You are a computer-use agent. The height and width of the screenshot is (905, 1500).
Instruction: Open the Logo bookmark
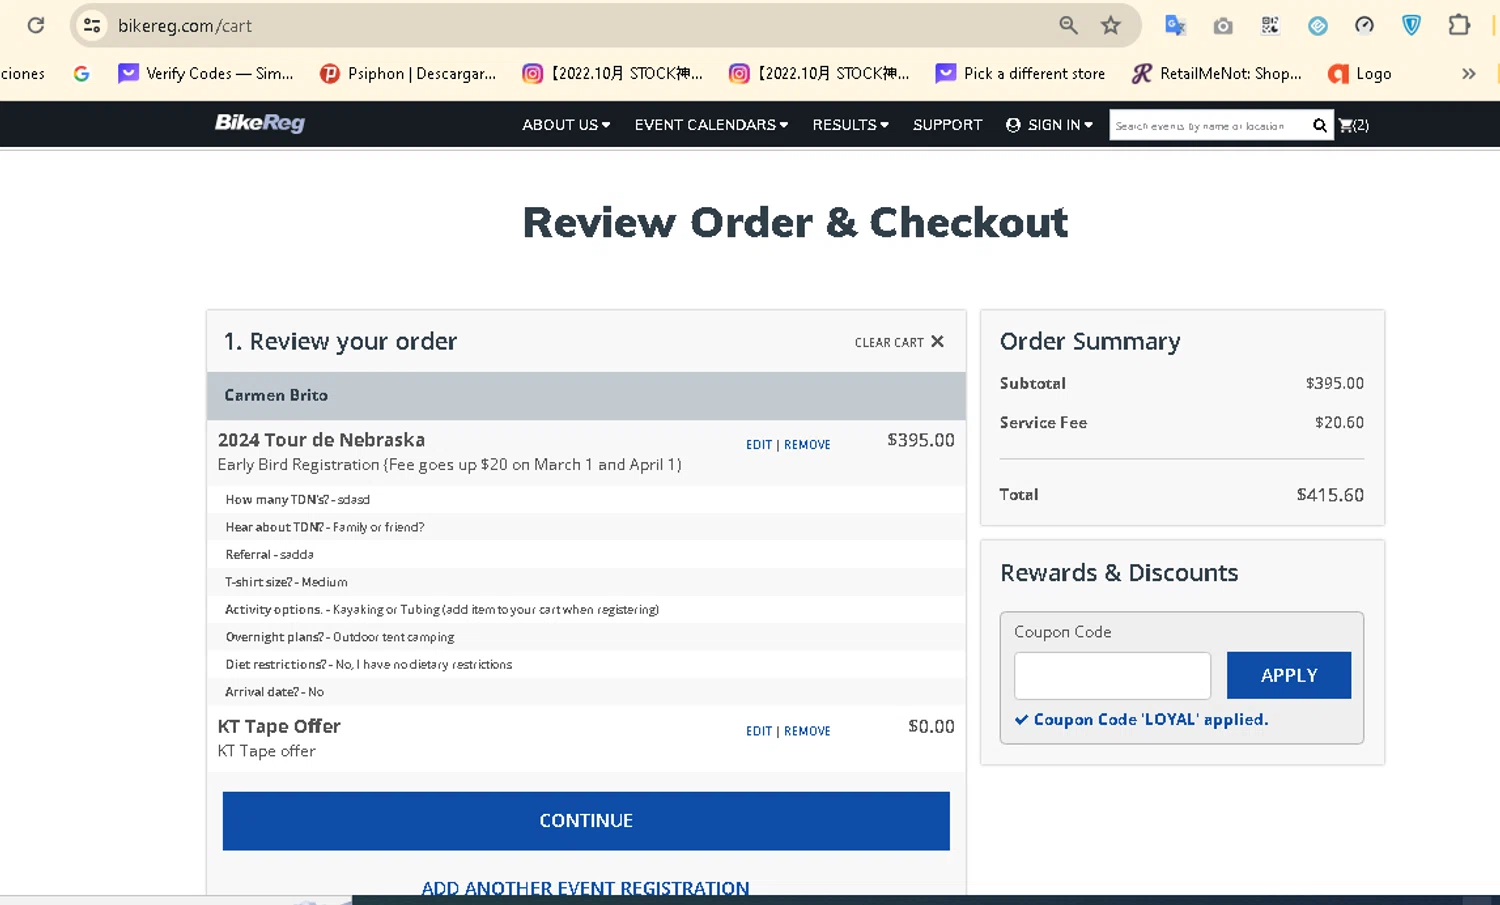coord(1360,73)
